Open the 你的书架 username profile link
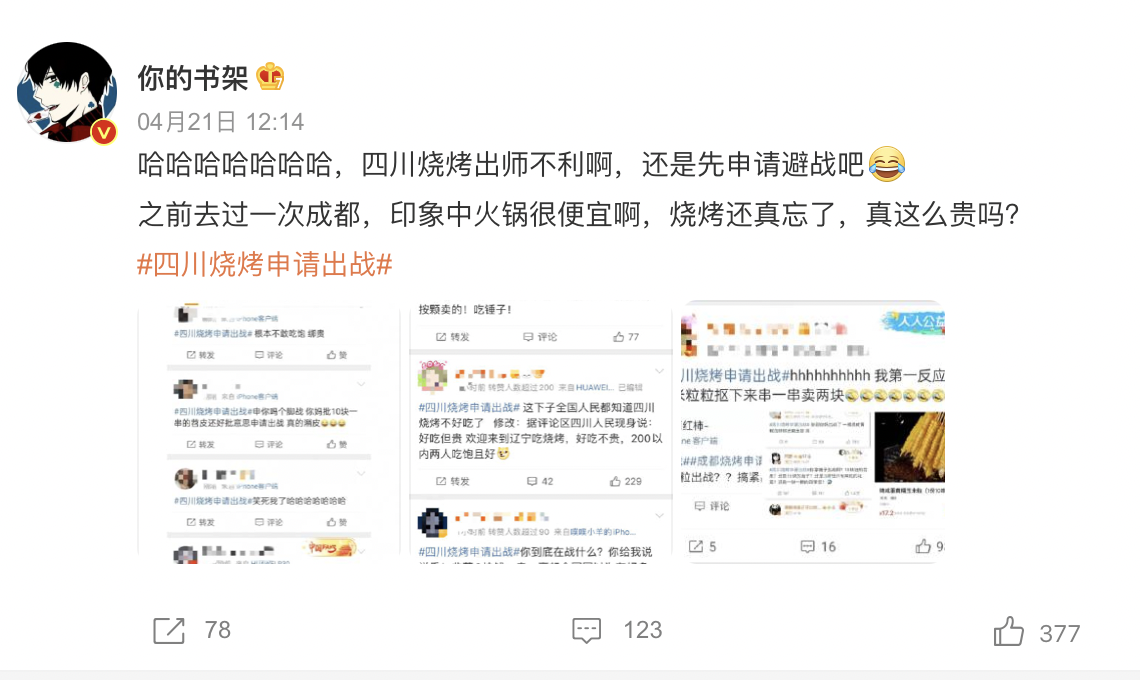1140x680 pixels. 193,78
